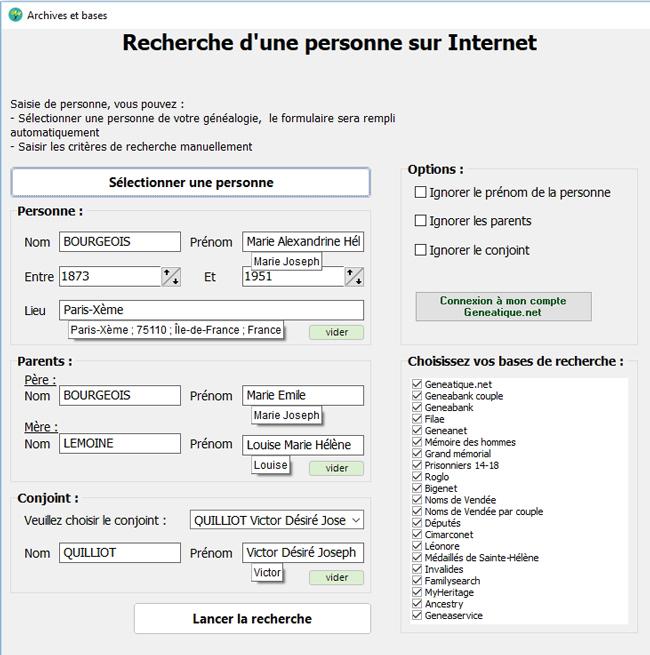This screenshot has width=650, height=655.
Task: Toggle Noms de Vendée par couple
Action: tap(417, 511)
